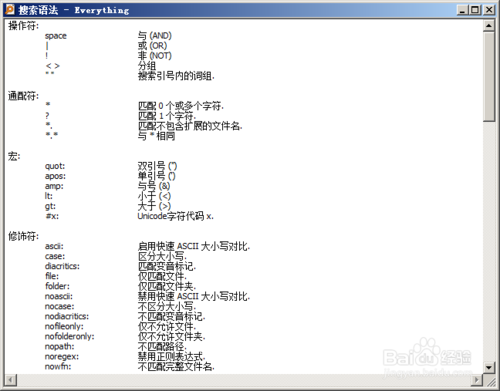Click the 'quot:' macro text
Viewport: 500px width, 391px height.
(55, 166)
